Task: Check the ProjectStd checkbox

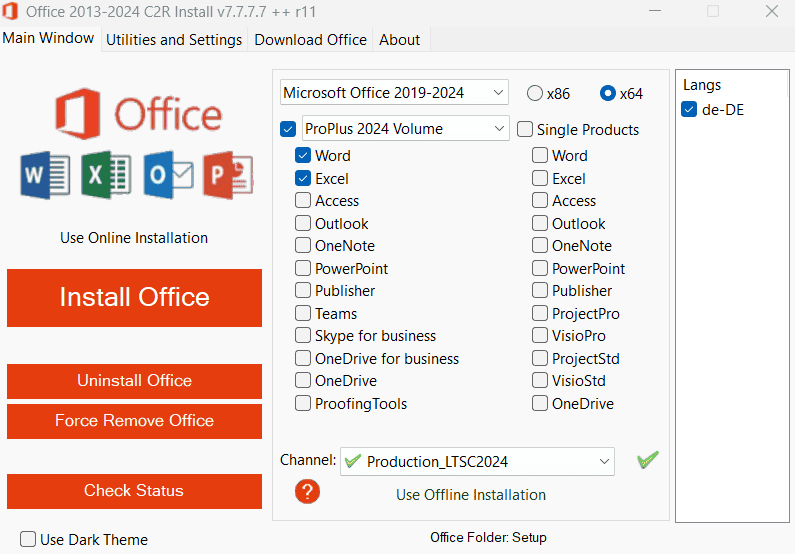Action: click(x=540, y=358)
